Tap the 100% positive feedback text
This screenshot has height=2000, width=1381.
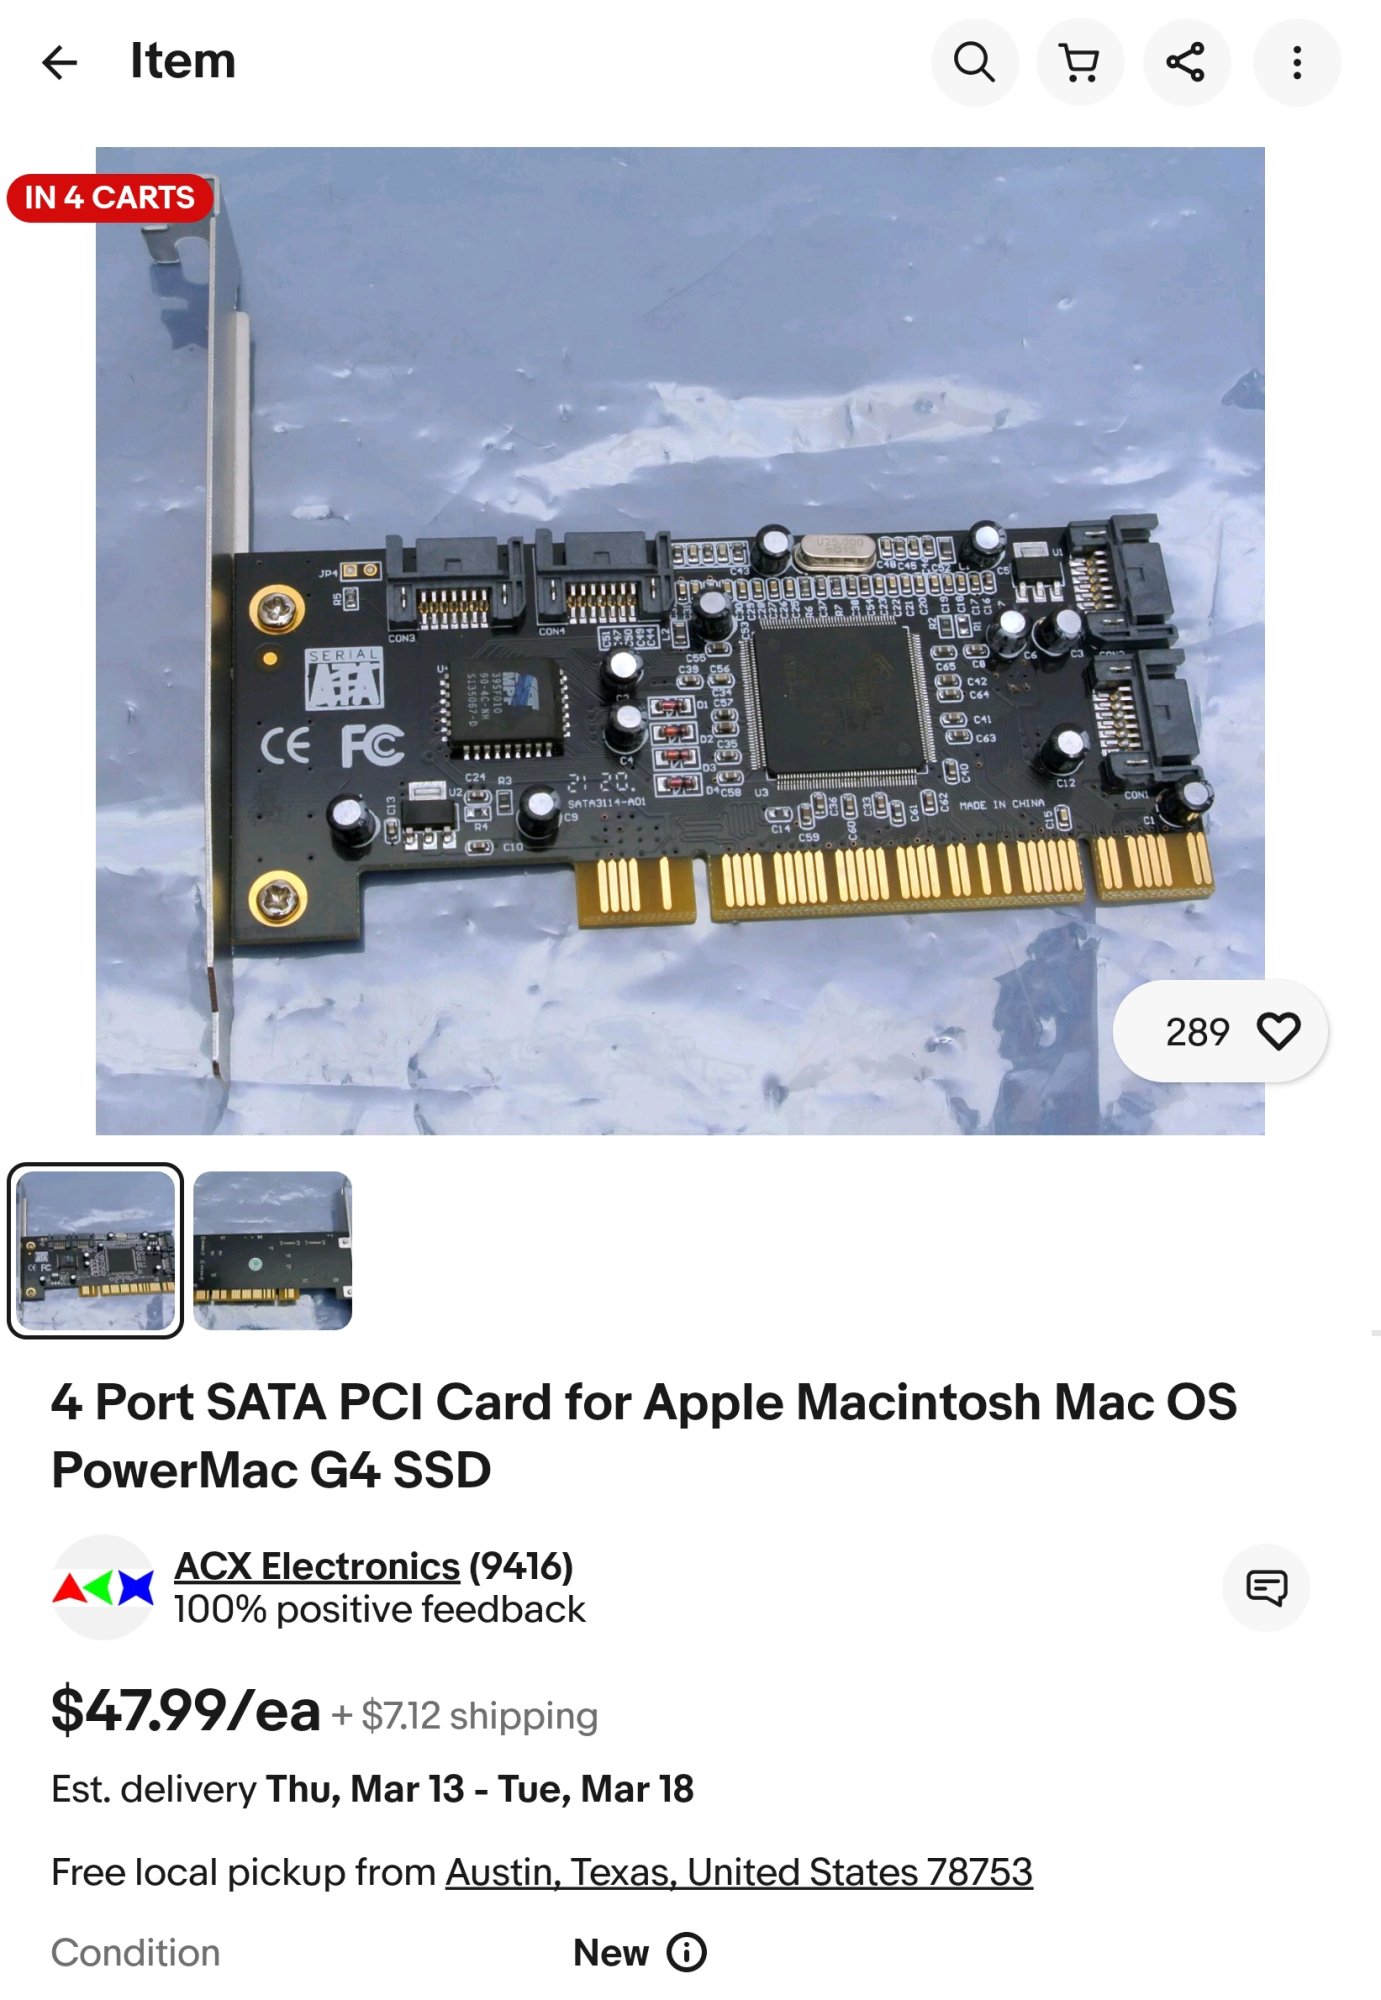pyautogui.click(x=379, y=1609)
